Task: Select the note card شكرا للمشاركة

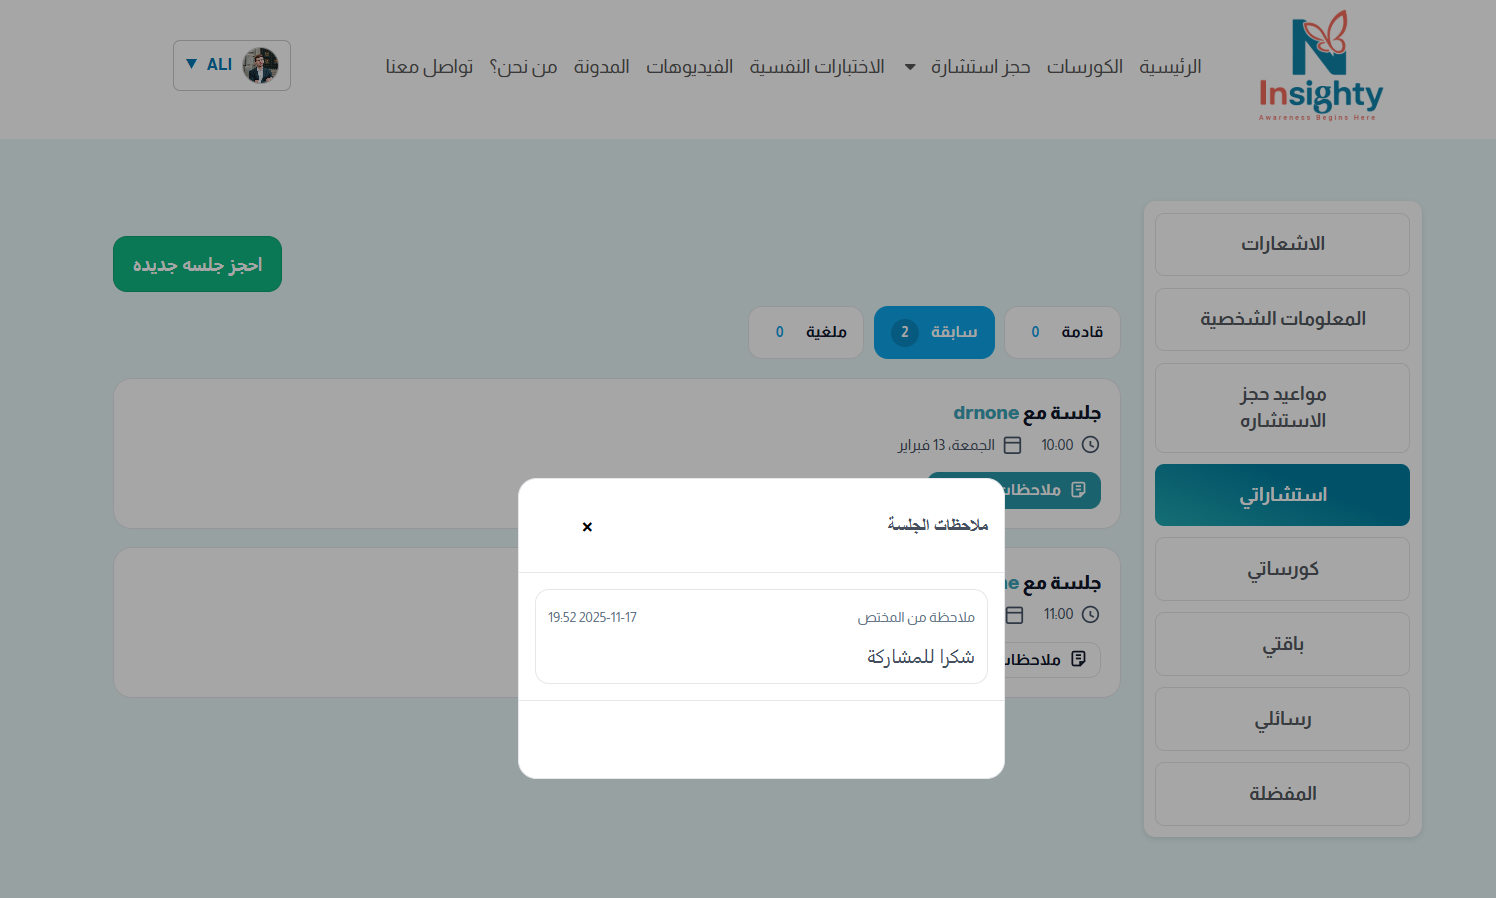Action: coord(761,637)
